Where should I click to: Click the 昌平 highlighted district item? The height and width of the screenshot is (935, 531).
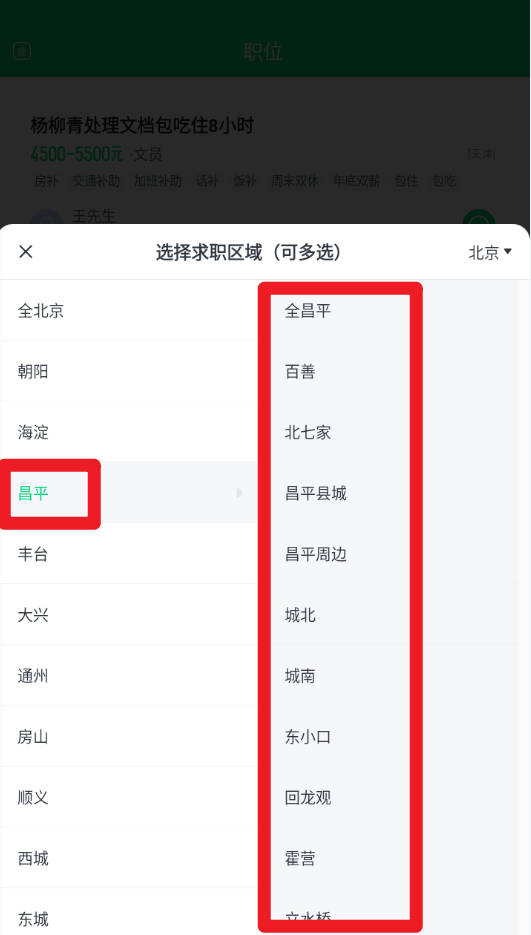128,493
